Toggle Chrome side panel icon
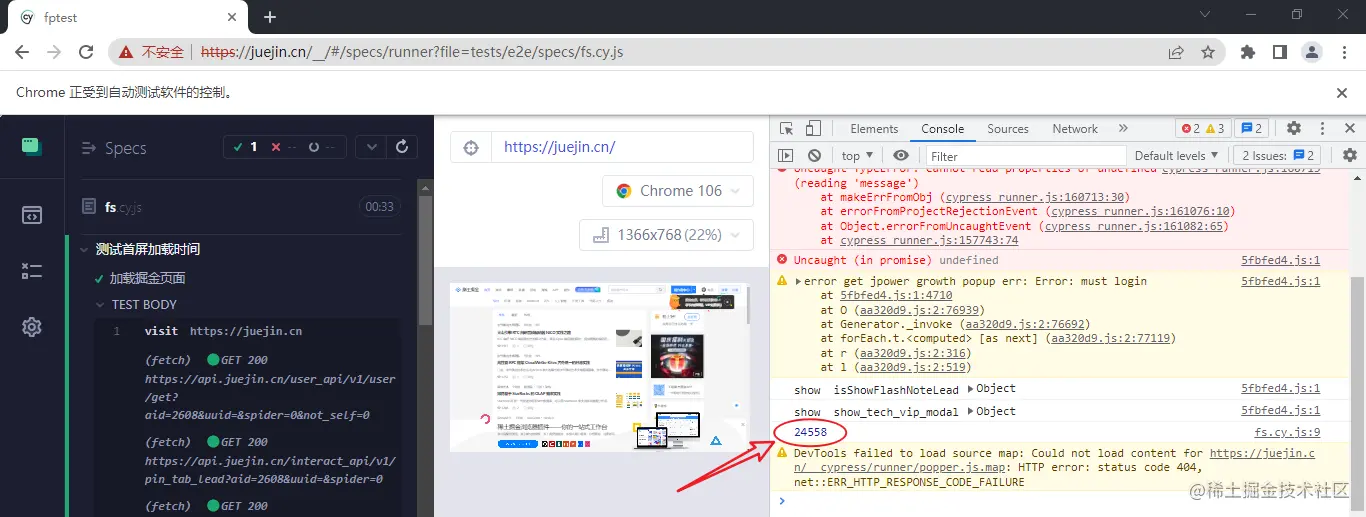The image size is (1366, 517). pyautogui.click(x=1279, y=52)
